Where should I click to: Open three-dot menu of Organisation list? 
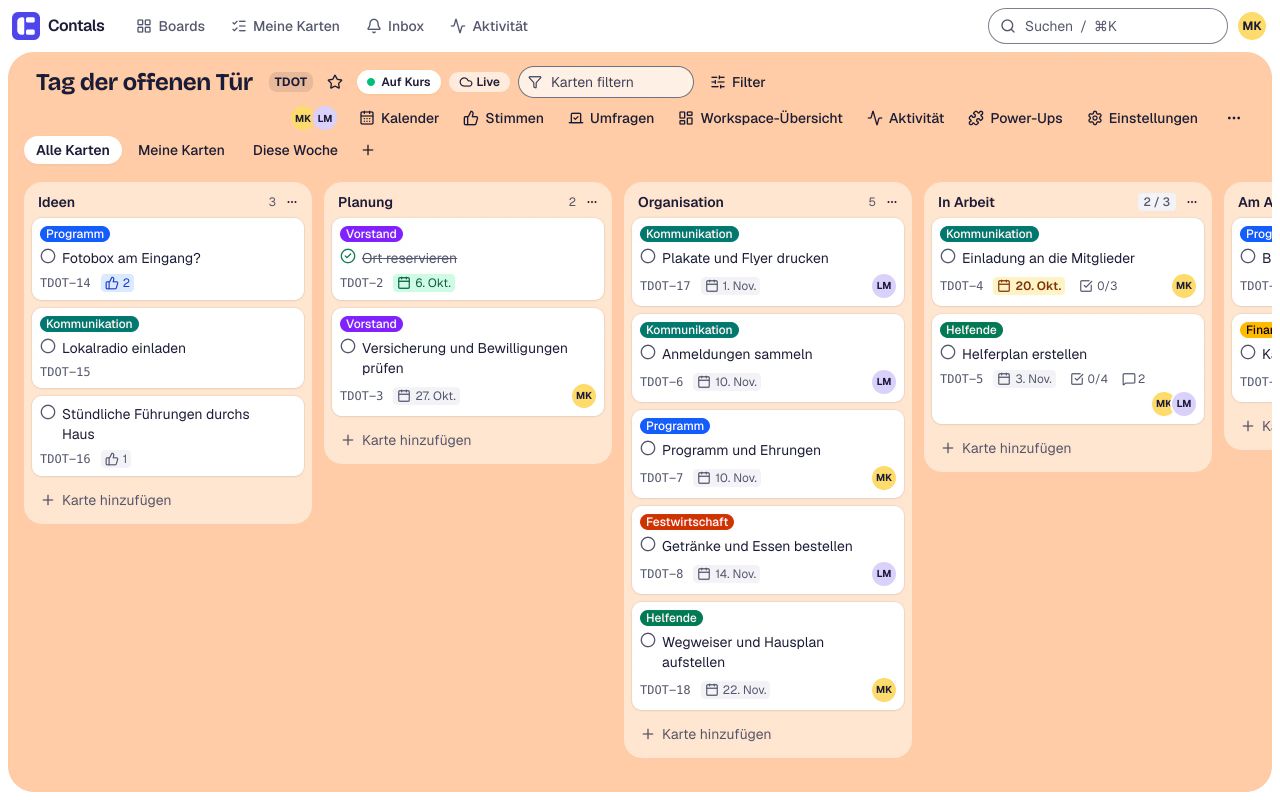(x=892, y=202)
